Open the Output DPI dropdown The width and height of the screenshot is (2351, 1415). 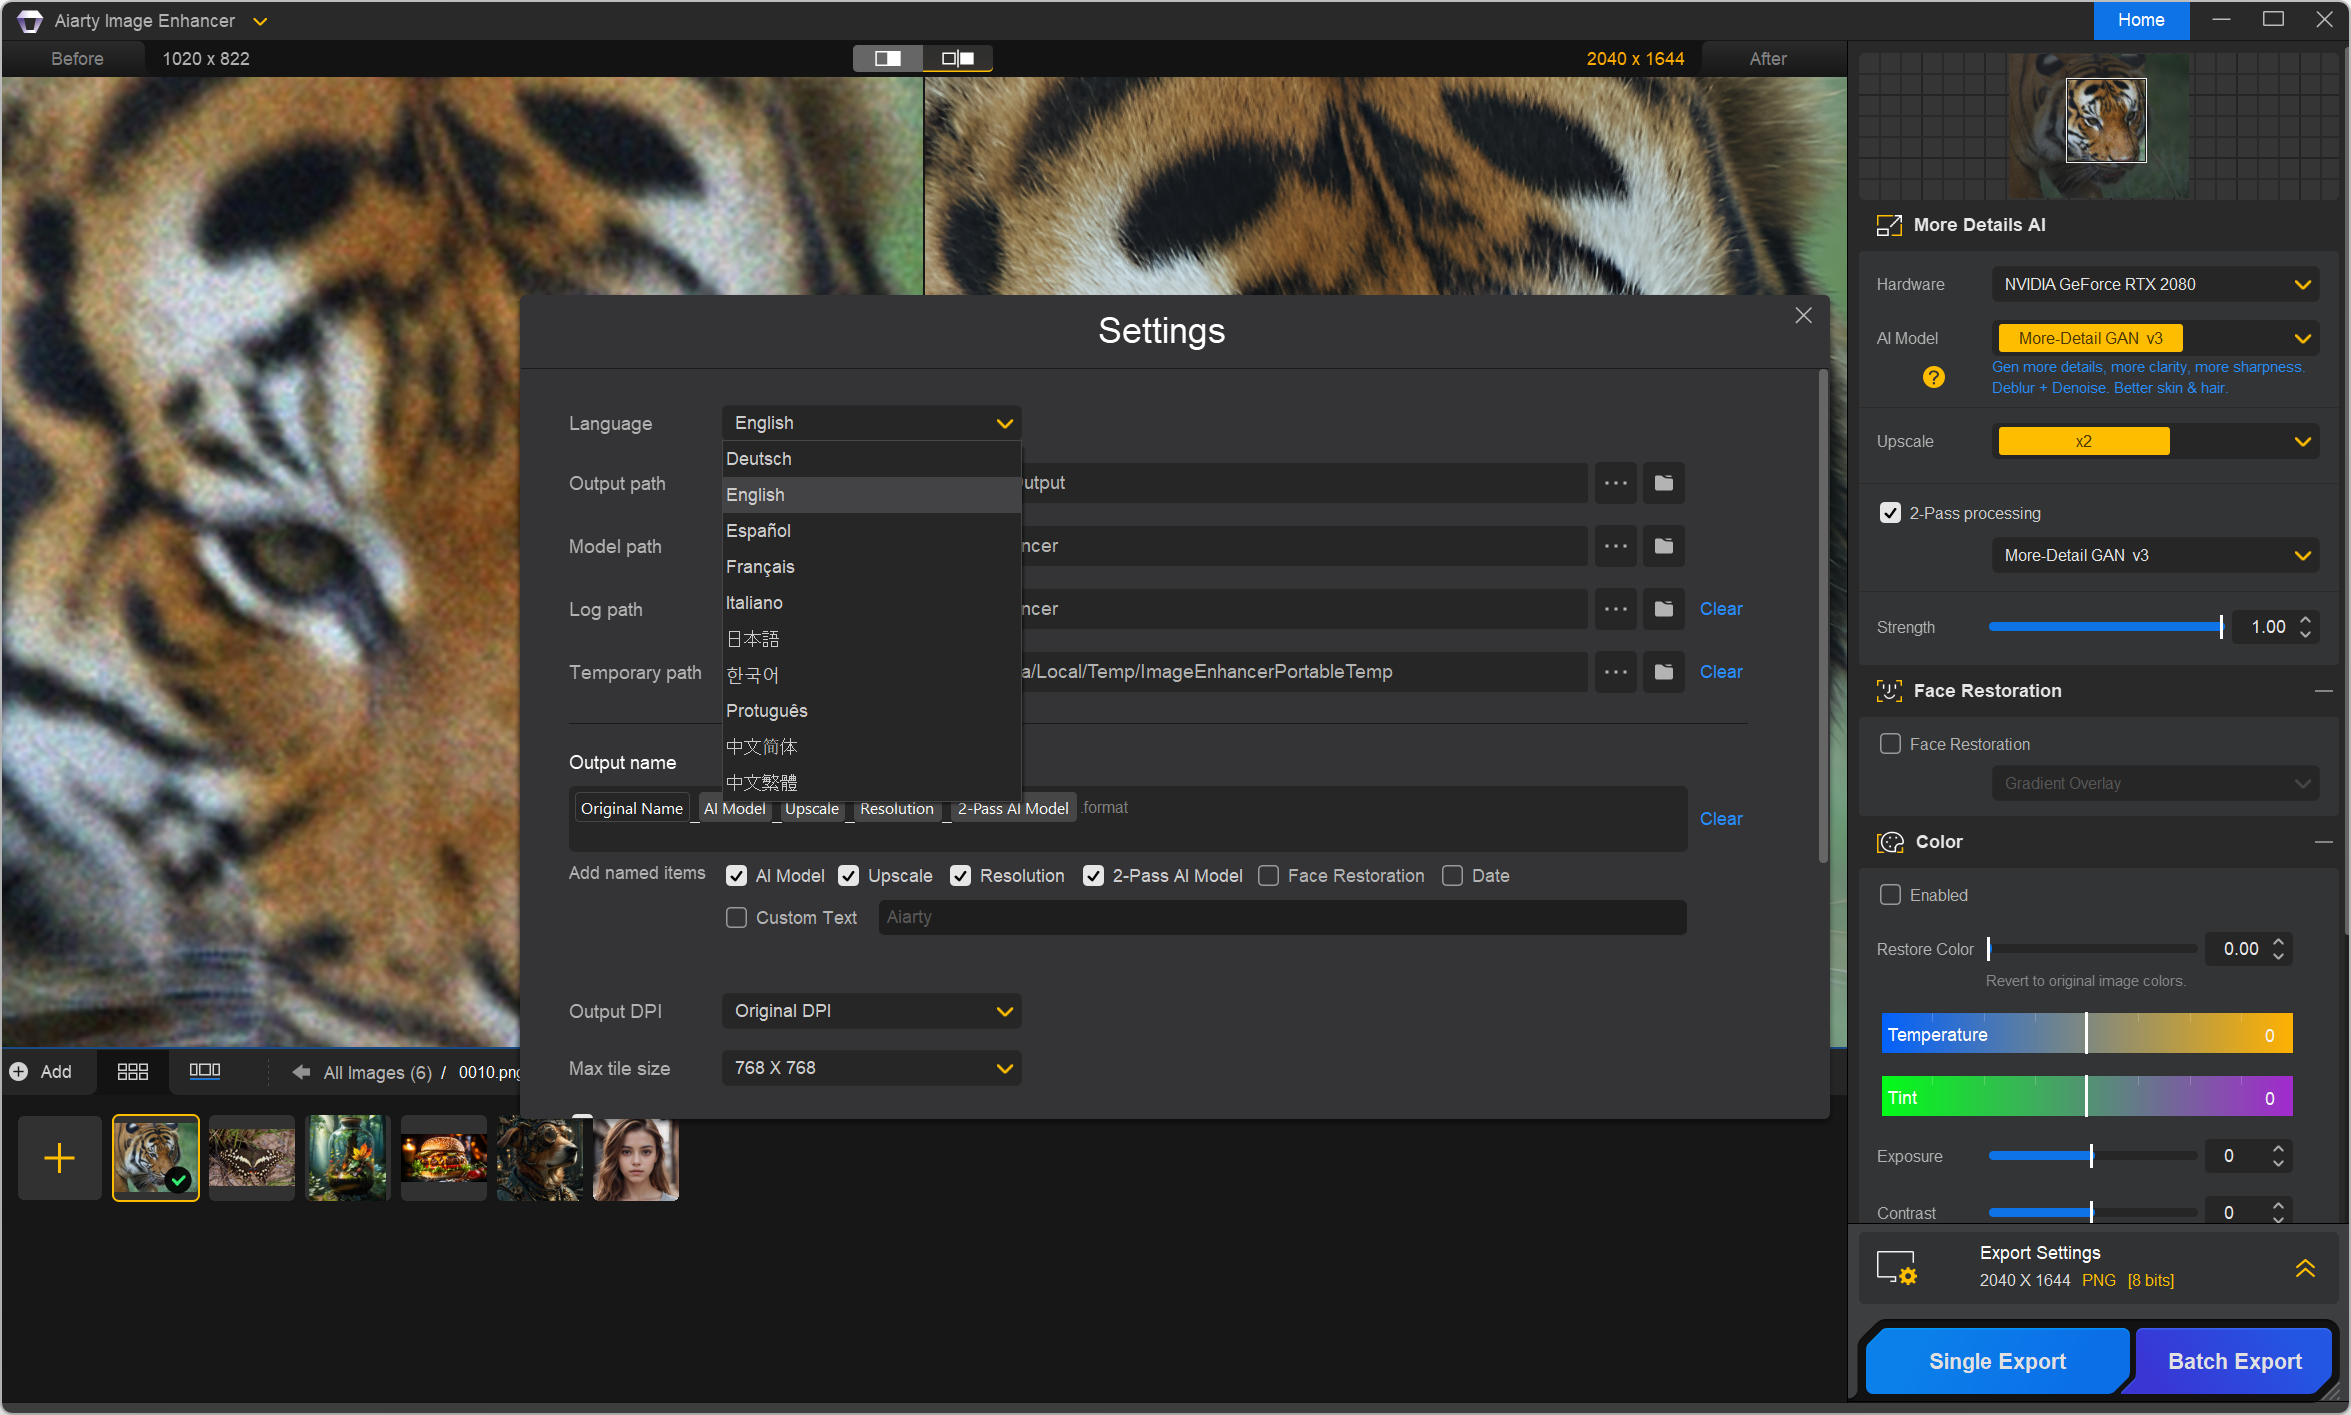[871, 1011]
